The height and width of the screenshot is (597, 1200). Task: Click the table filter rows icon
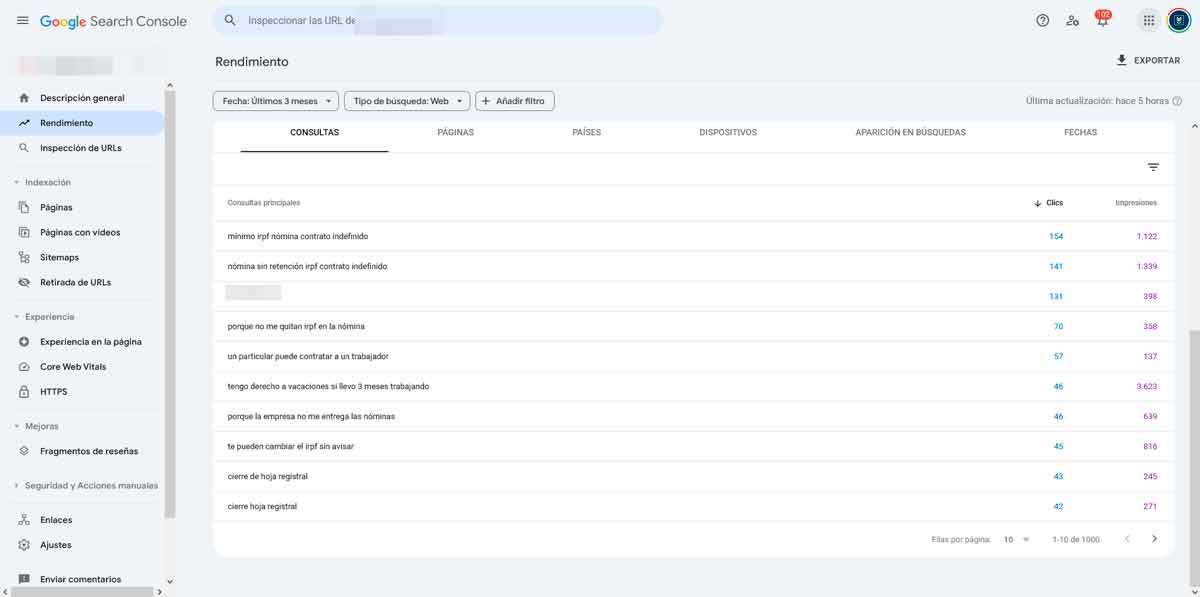click(x=1153, y=167)
